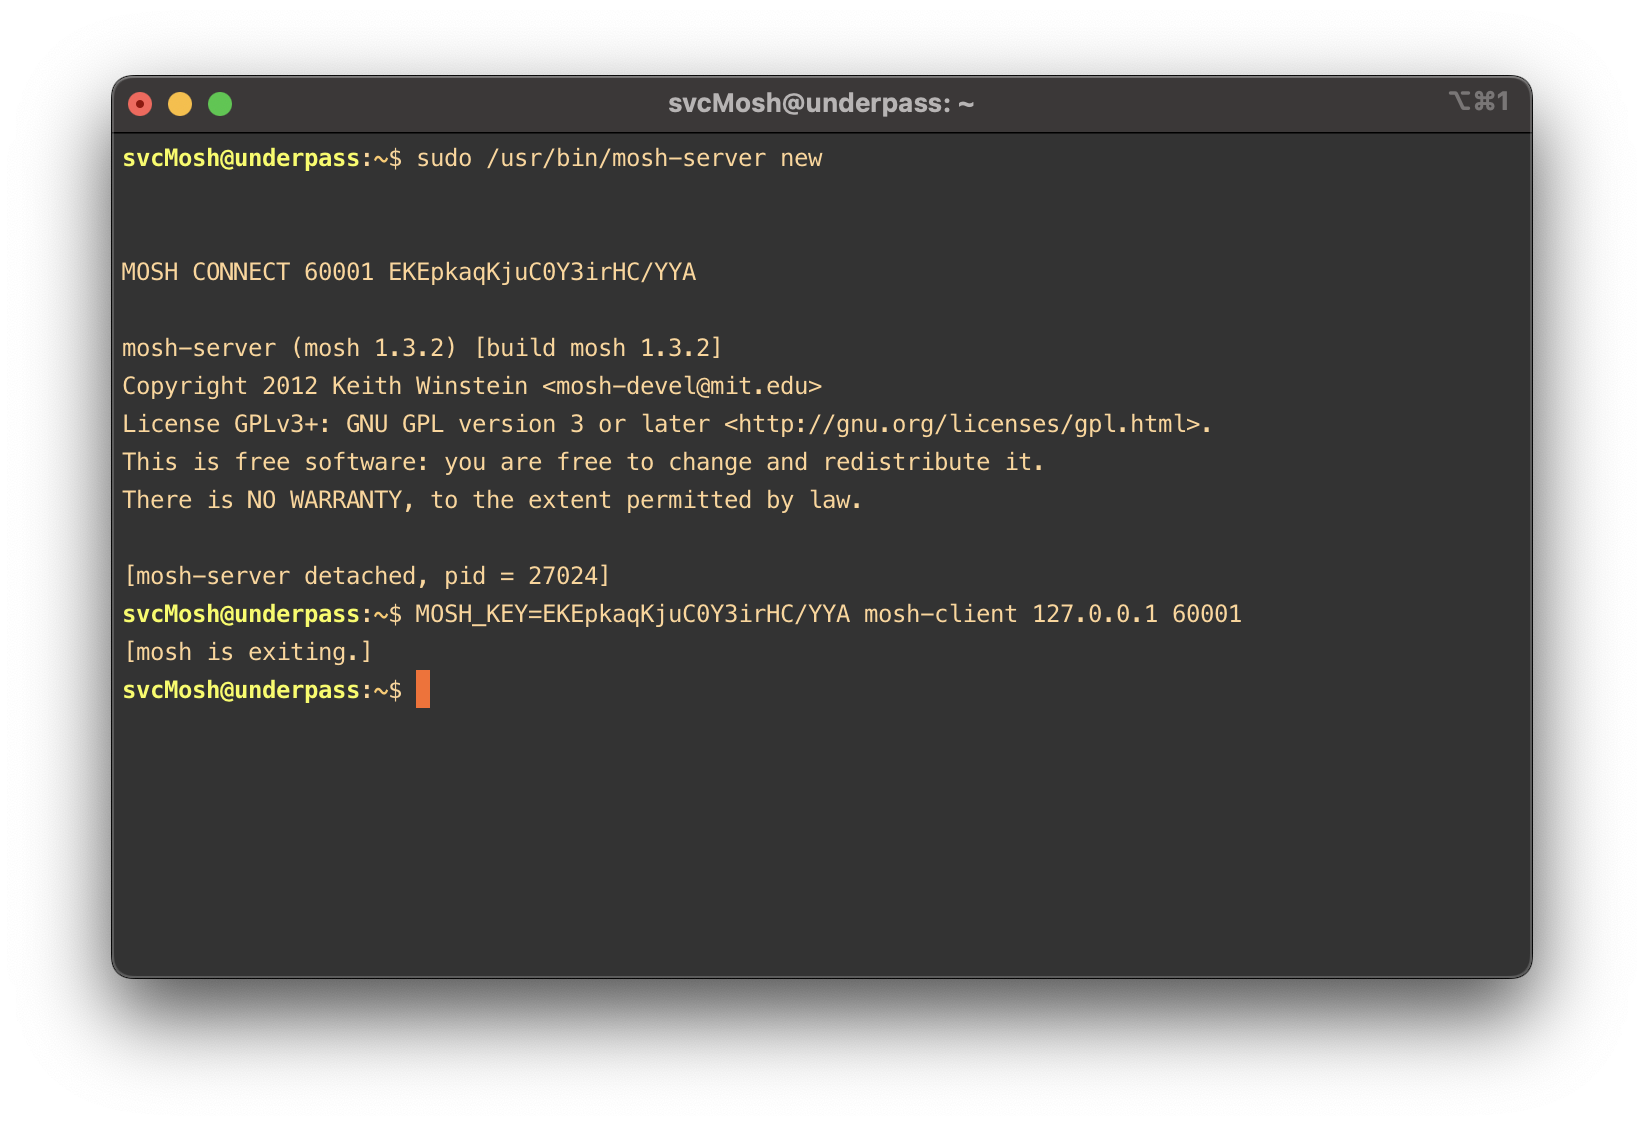The image size is (1644, 1126).
Task: Close the terminal window with red button
Action: [140, 104]
